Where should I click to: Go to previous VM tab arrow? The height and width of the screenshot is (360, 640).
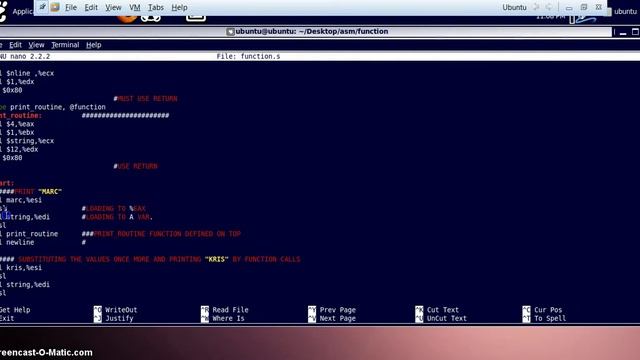536,7
